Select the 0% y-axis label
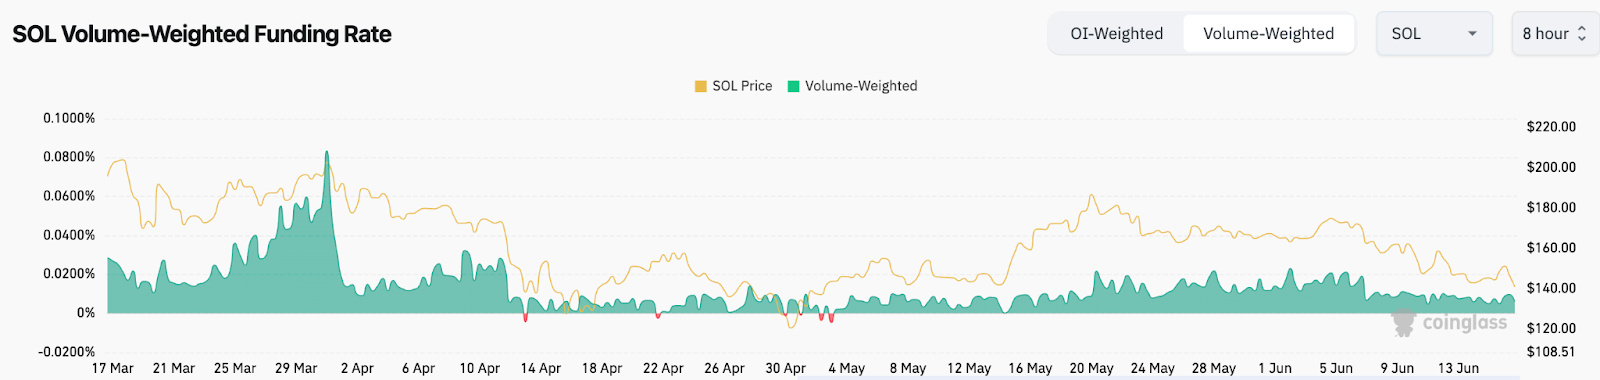The image size is (1600, 380). pos(86,313)
